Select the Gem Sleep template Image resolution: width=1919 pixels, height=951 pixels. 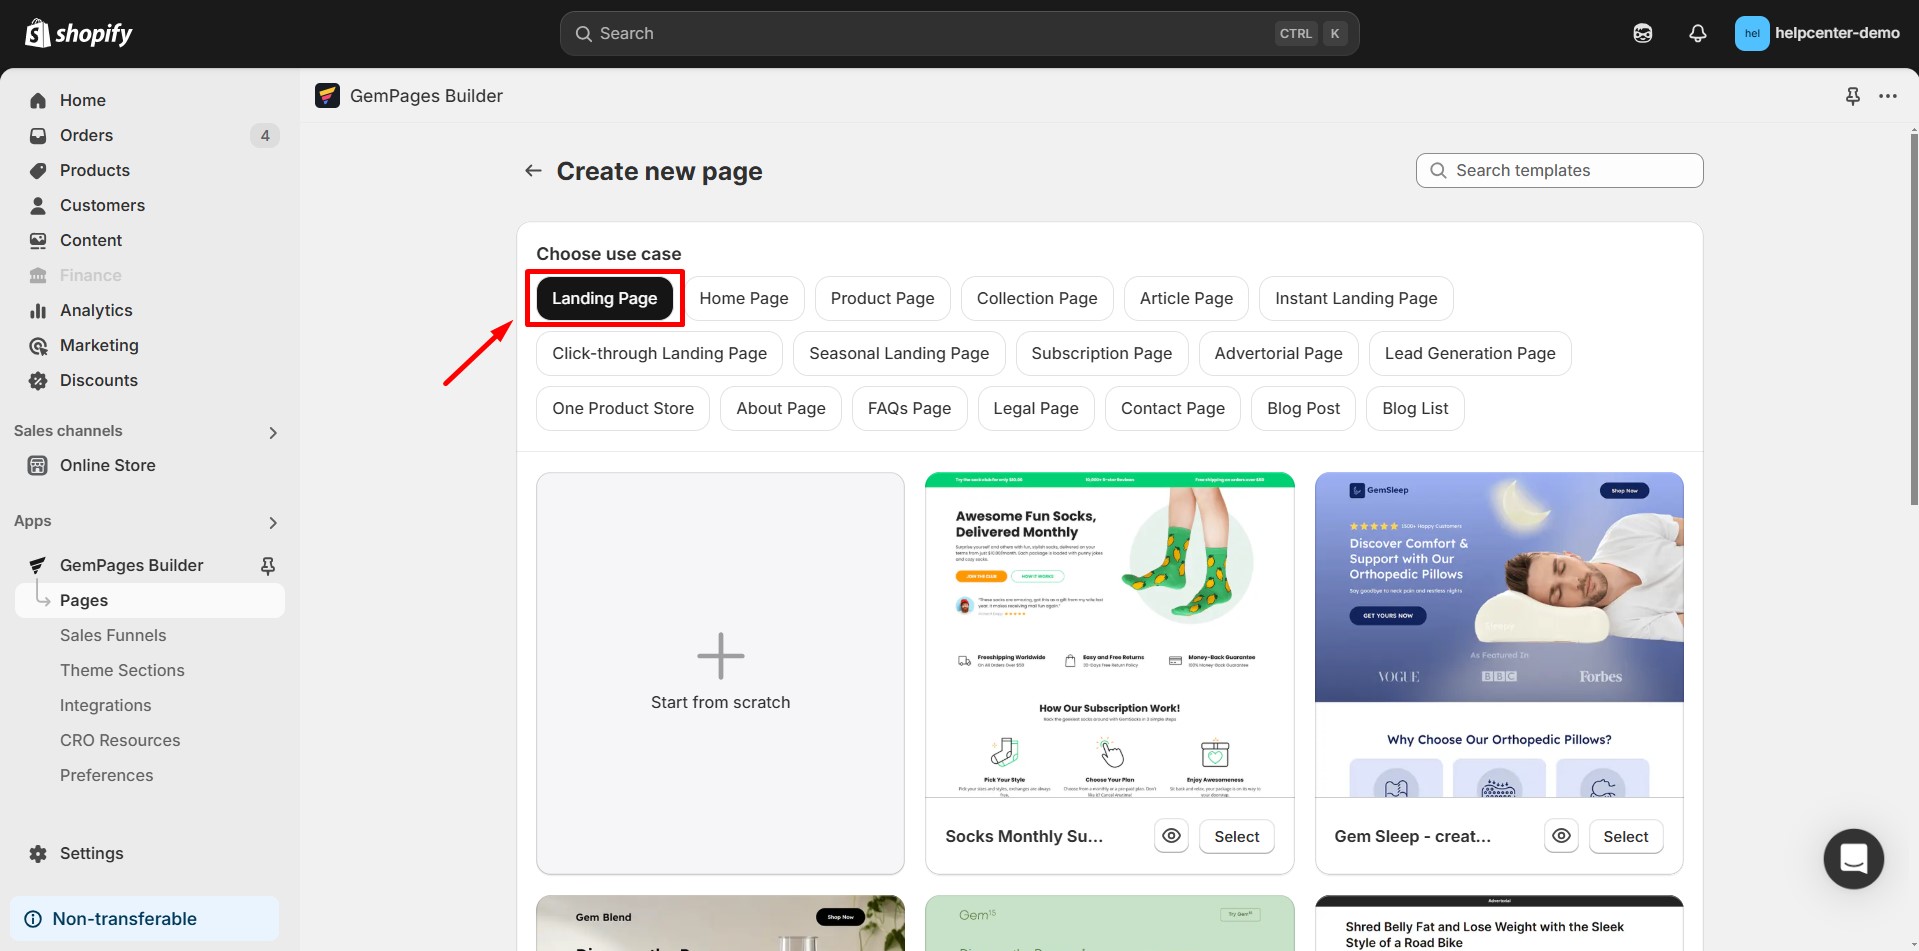coord(1625,836)
